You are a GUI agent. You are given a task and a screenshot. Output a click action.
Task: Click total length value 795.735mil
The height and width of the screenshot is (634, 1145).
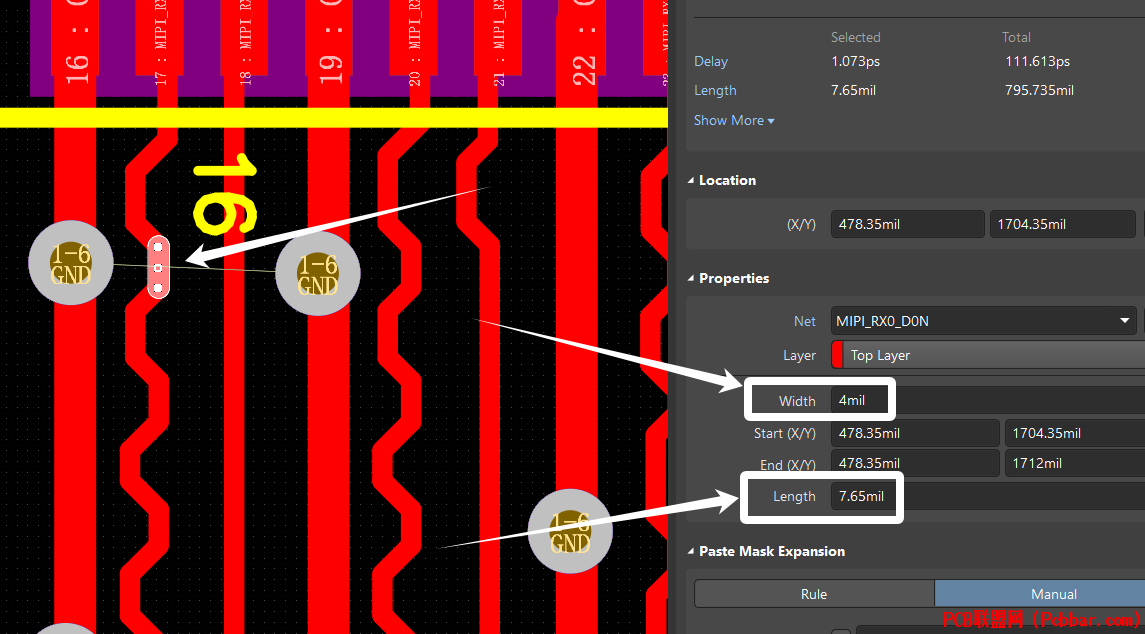[x=1040, y=91]
